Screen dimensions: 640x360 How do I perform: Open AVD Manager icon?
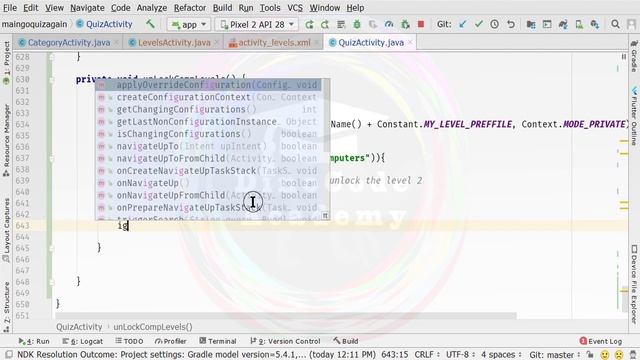click(x=579, y=24)
